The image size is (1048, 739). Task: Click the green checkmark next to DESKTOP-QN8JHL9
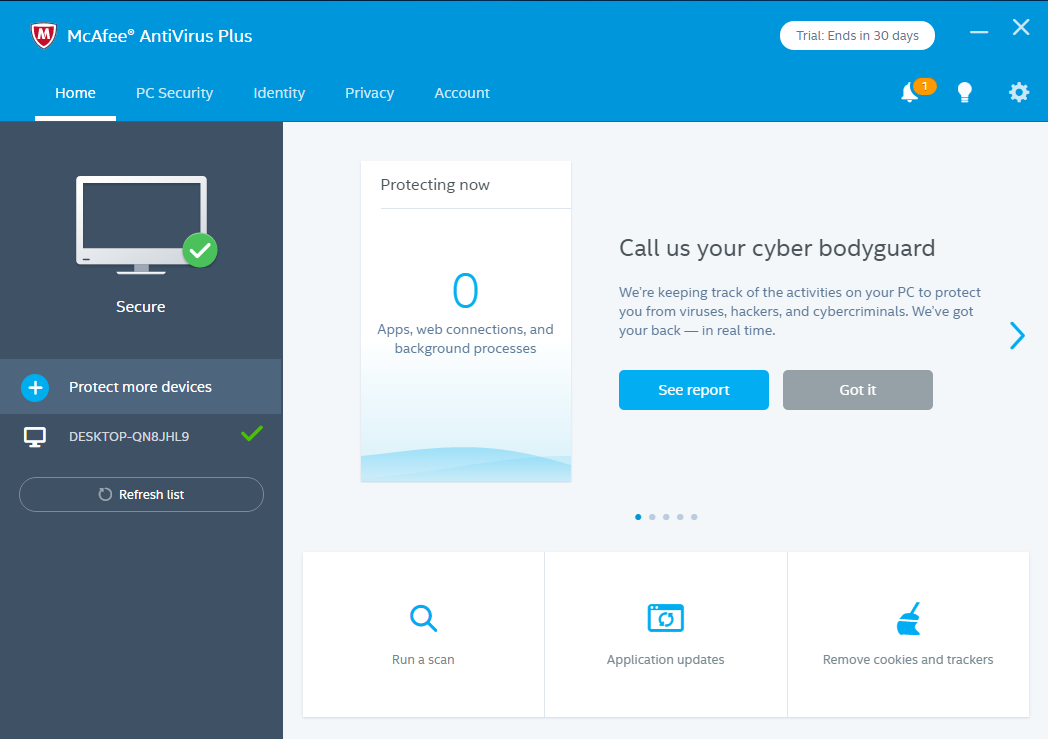(252, 434)
